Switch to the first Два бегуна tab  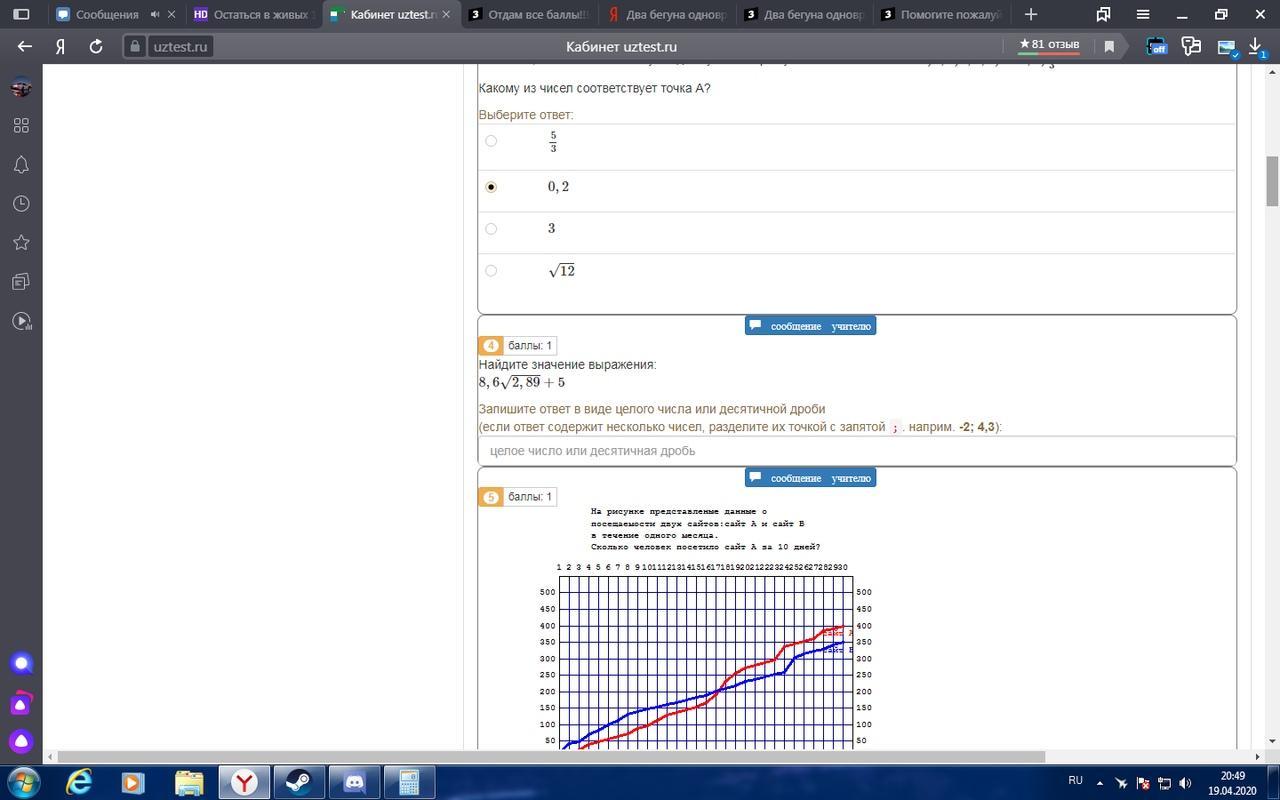[668, 15]
